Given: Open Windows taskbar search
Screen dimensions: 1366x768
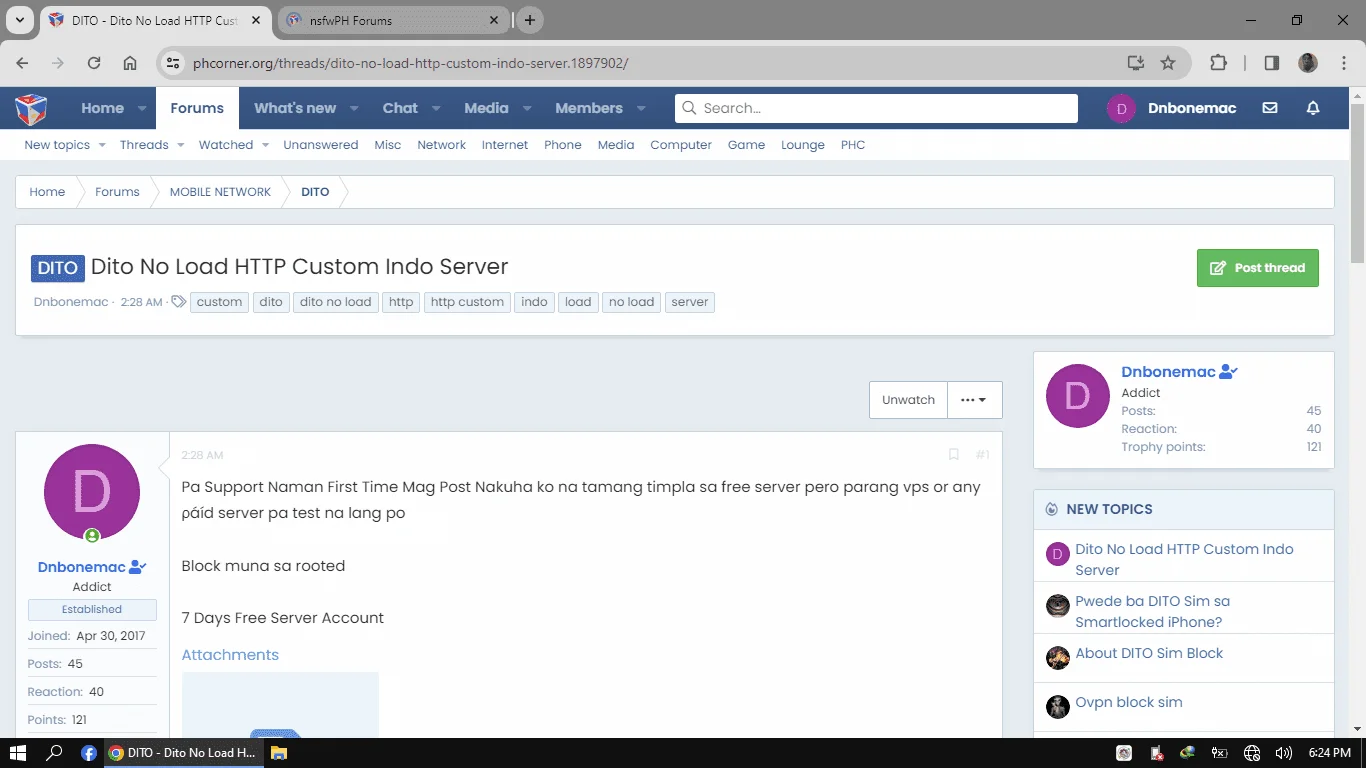Looking at the screenshot, I should tap(55, 753).
